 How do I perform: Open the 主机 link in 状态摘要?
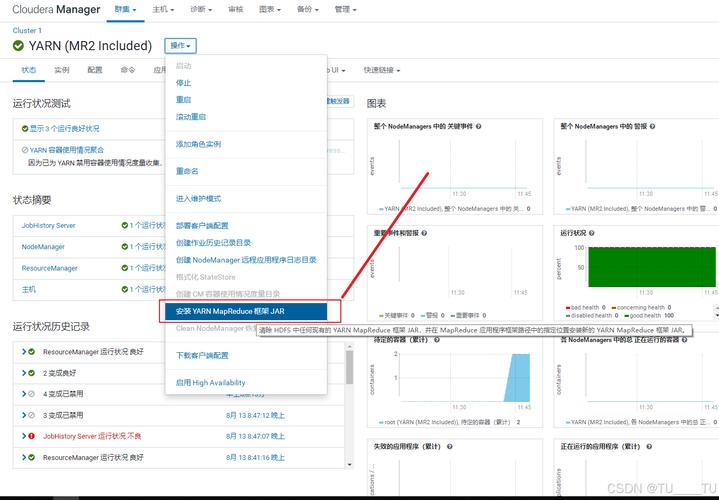pyautogui.click(x=28, y=289)
